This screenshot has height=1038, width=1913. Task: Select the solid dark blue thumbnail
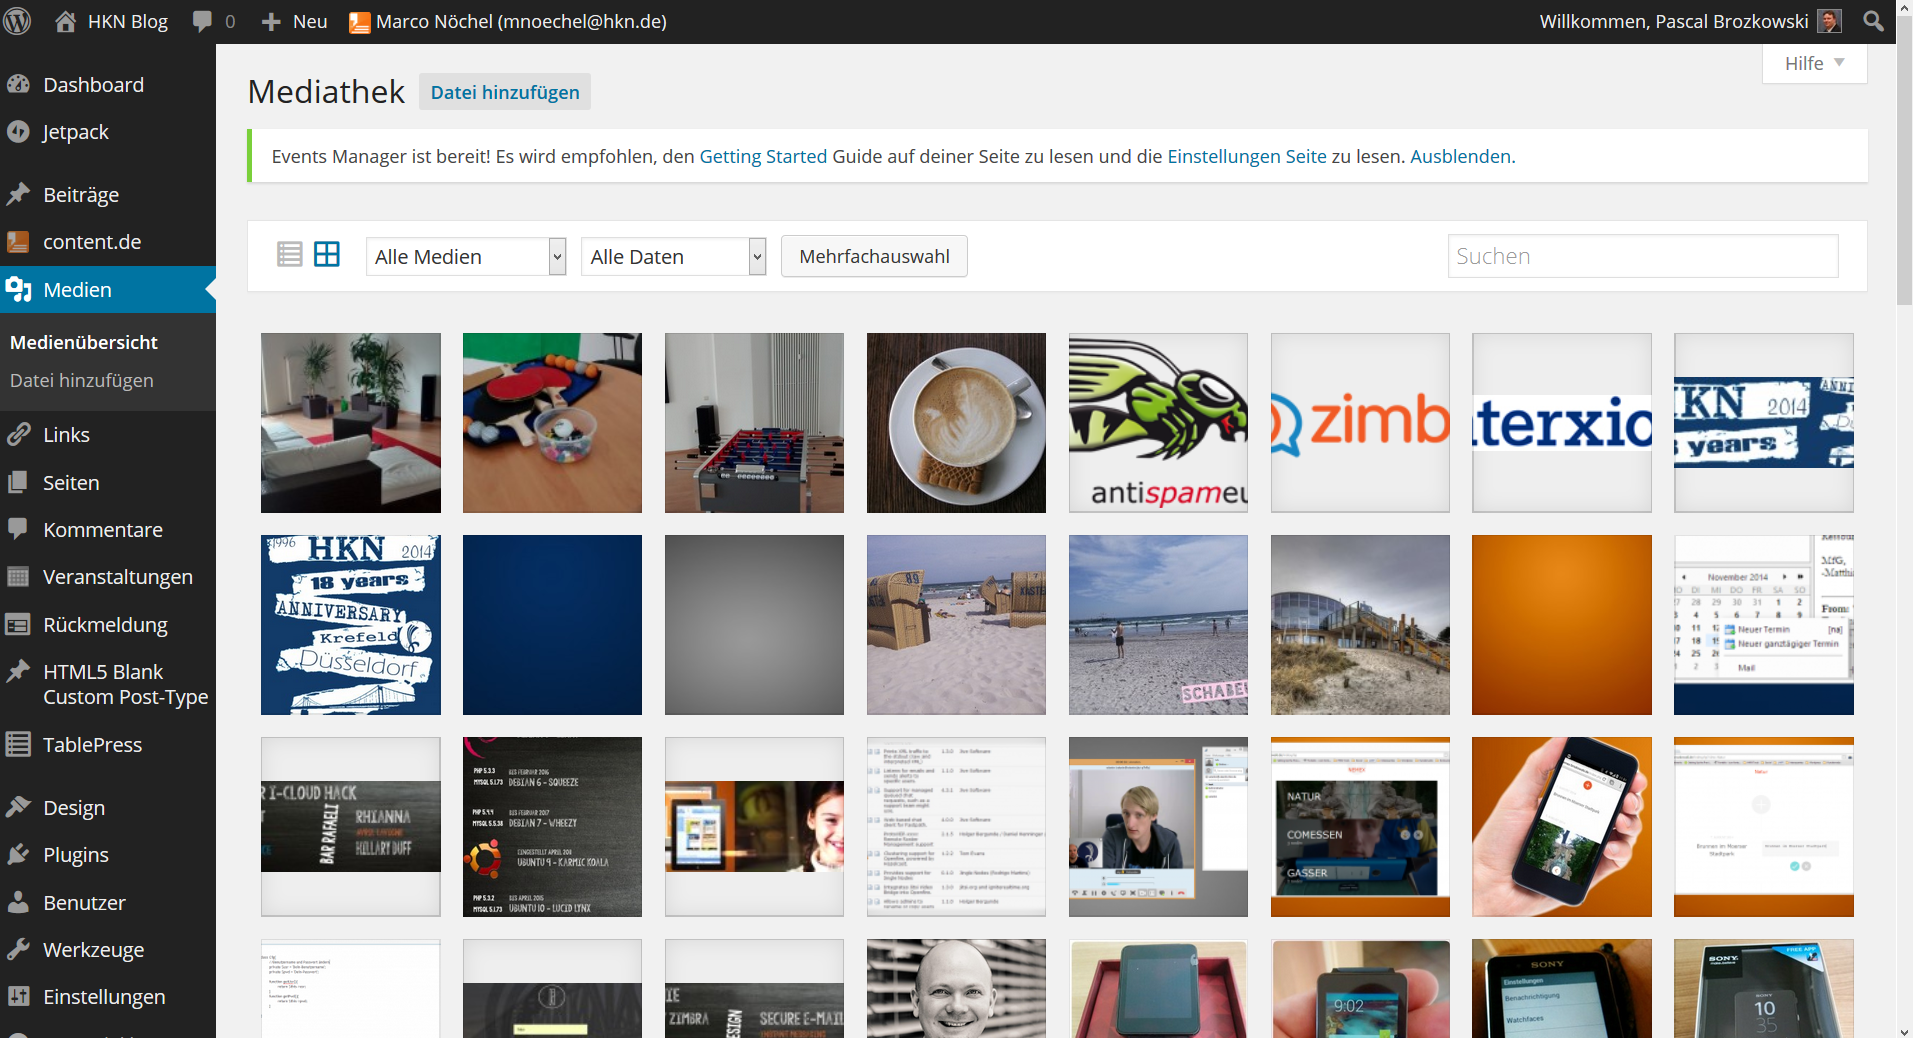pyautogui.click(x=552, y=625)
